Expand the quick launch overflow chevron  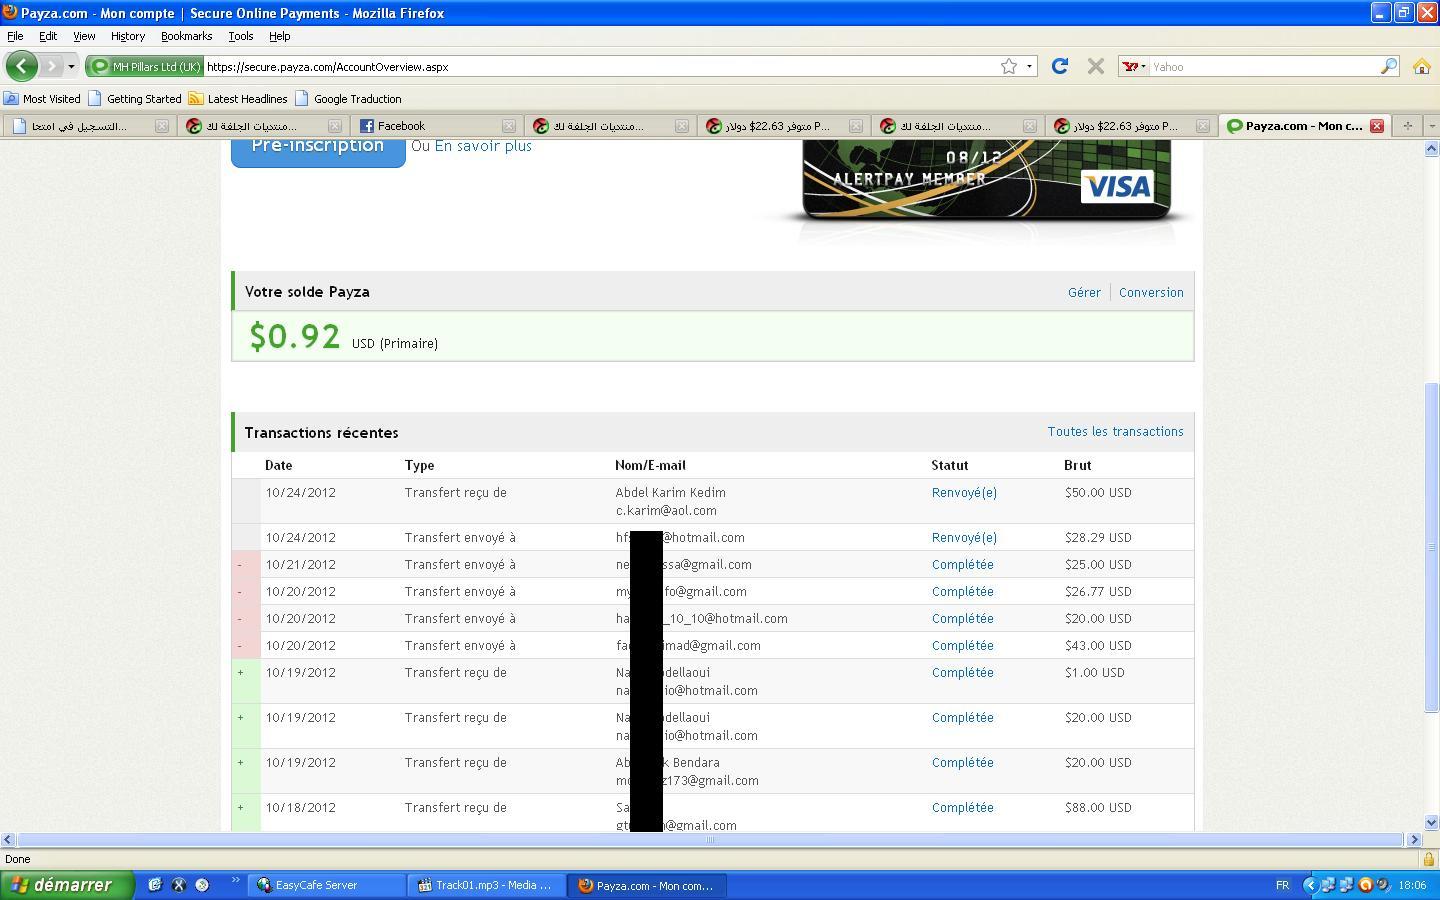[236, 881]
